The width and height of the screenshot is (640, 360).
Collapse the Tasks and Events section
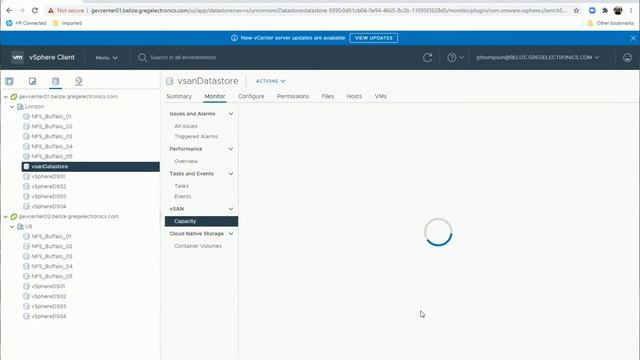[231, 174]
